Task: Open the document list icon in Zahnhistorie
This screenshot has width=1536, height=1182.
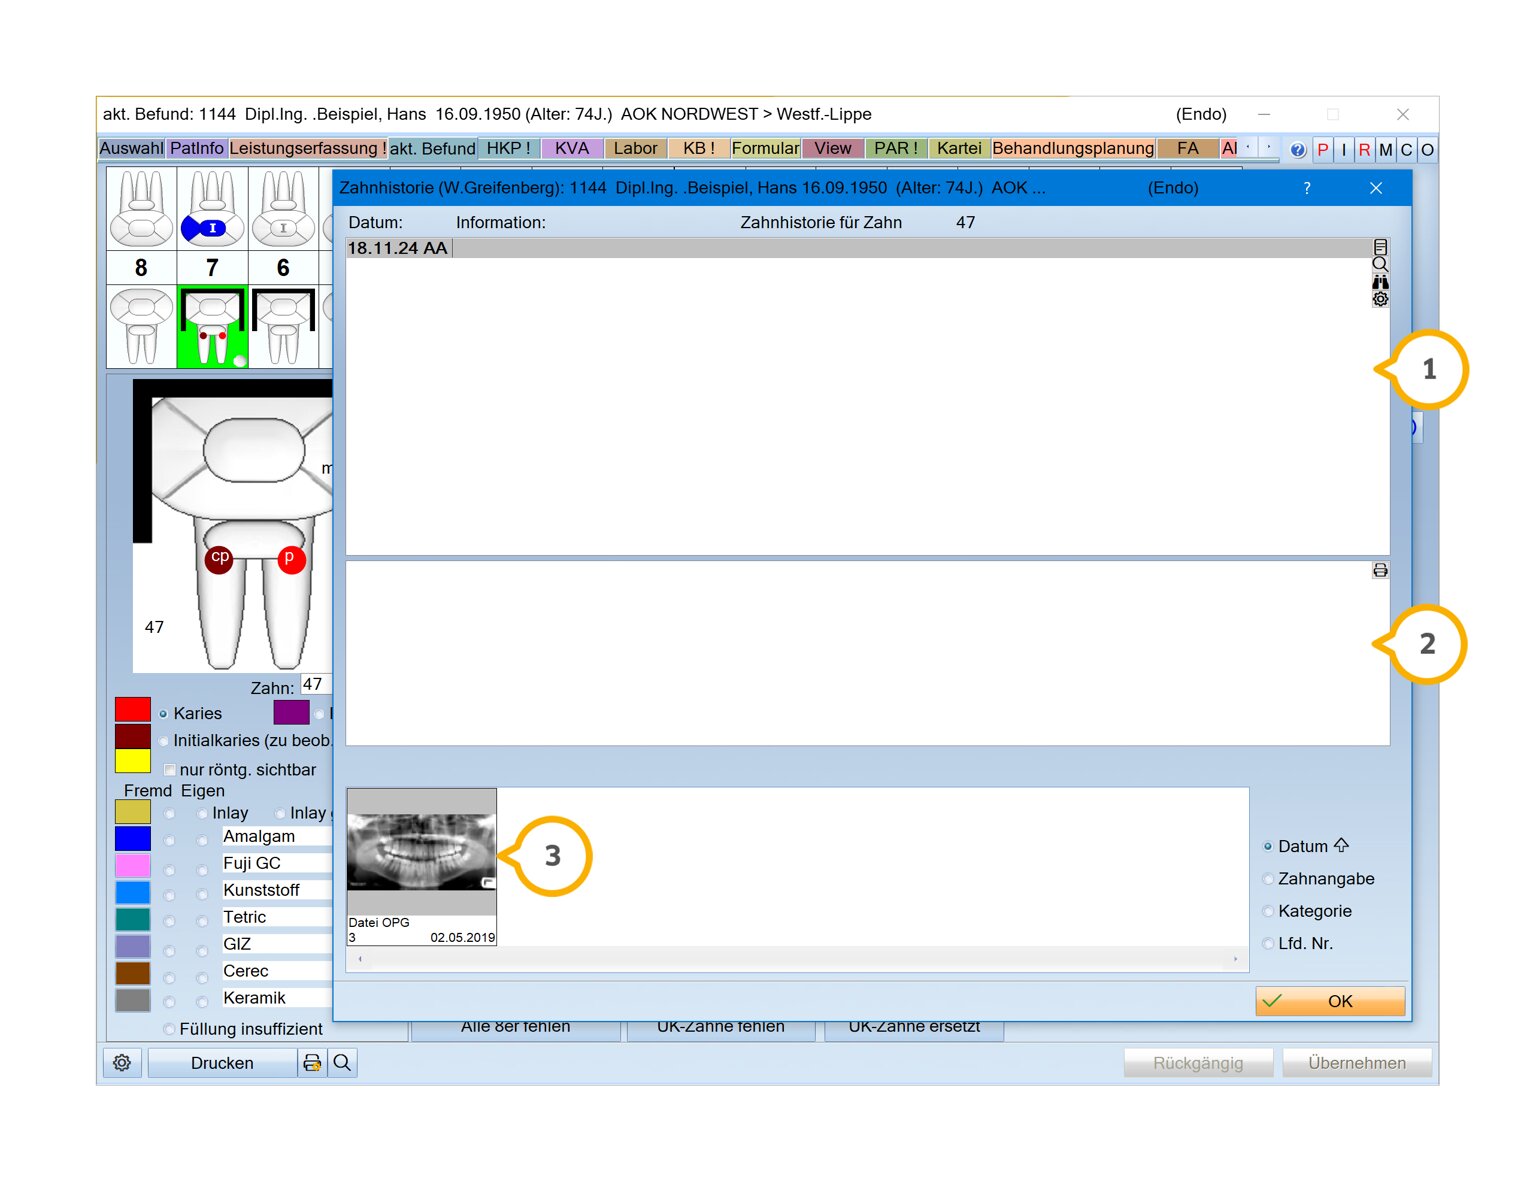Action: (1380, 247)
